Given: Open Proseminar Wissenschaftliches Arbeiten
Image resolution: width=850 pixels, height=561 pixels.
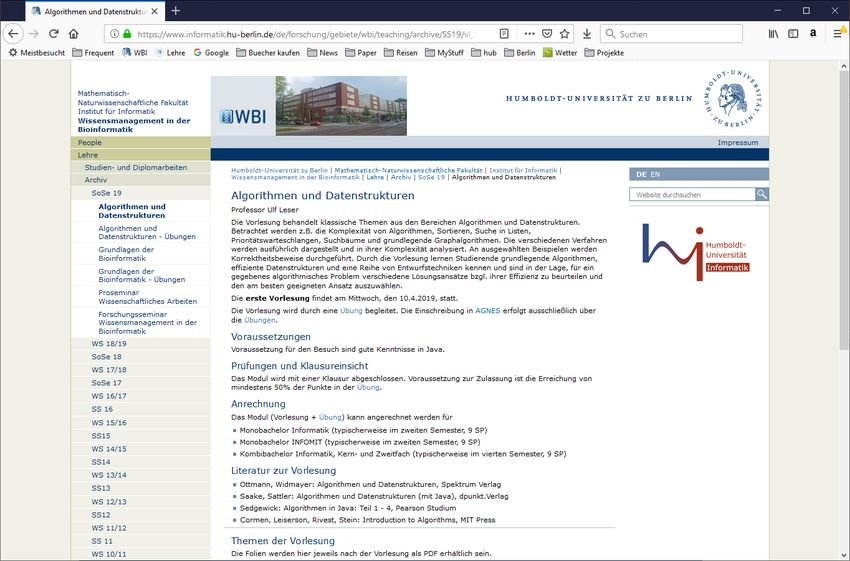Looking at the screenshot, I should [147, 296].
